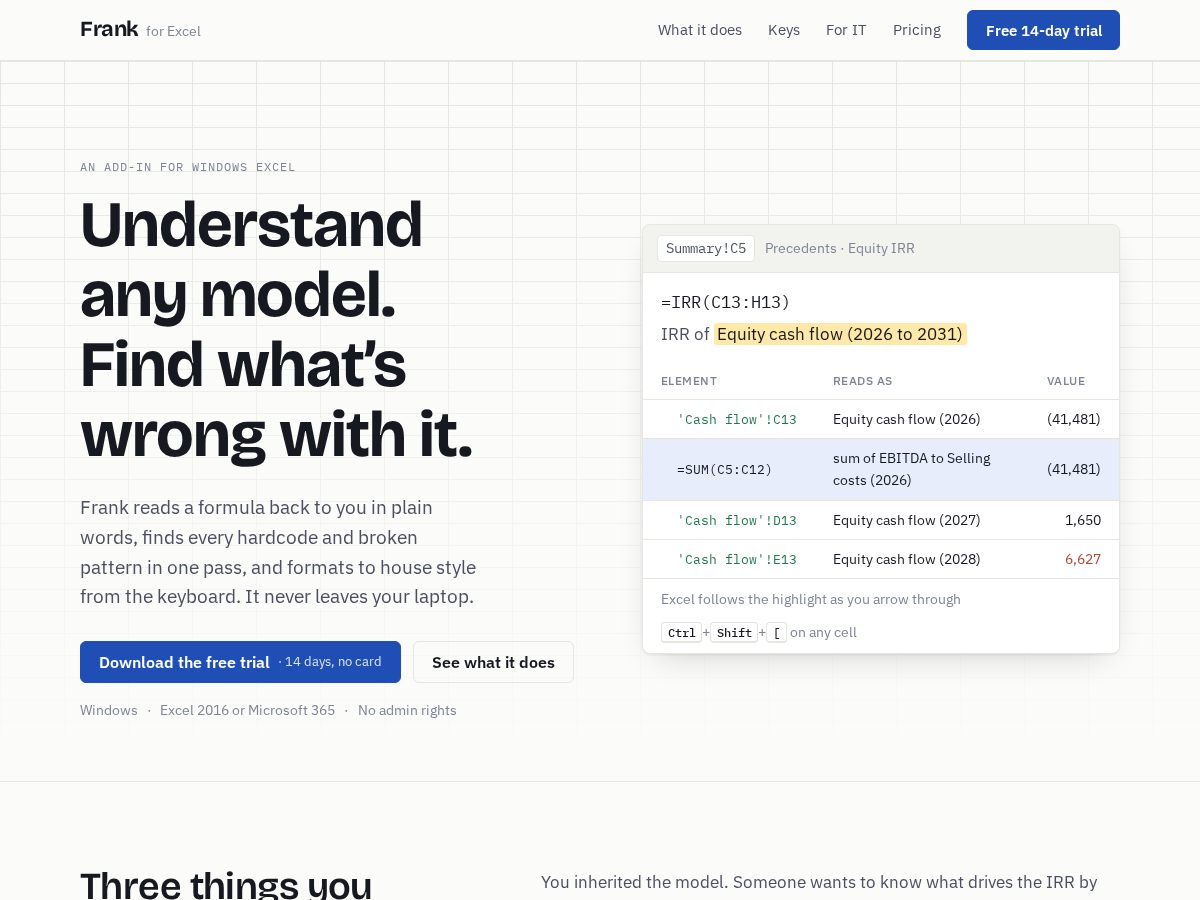Click Equity cash flow (2027) cell
The height and width of the screenshot is (900, 1200).
point(907,520)
